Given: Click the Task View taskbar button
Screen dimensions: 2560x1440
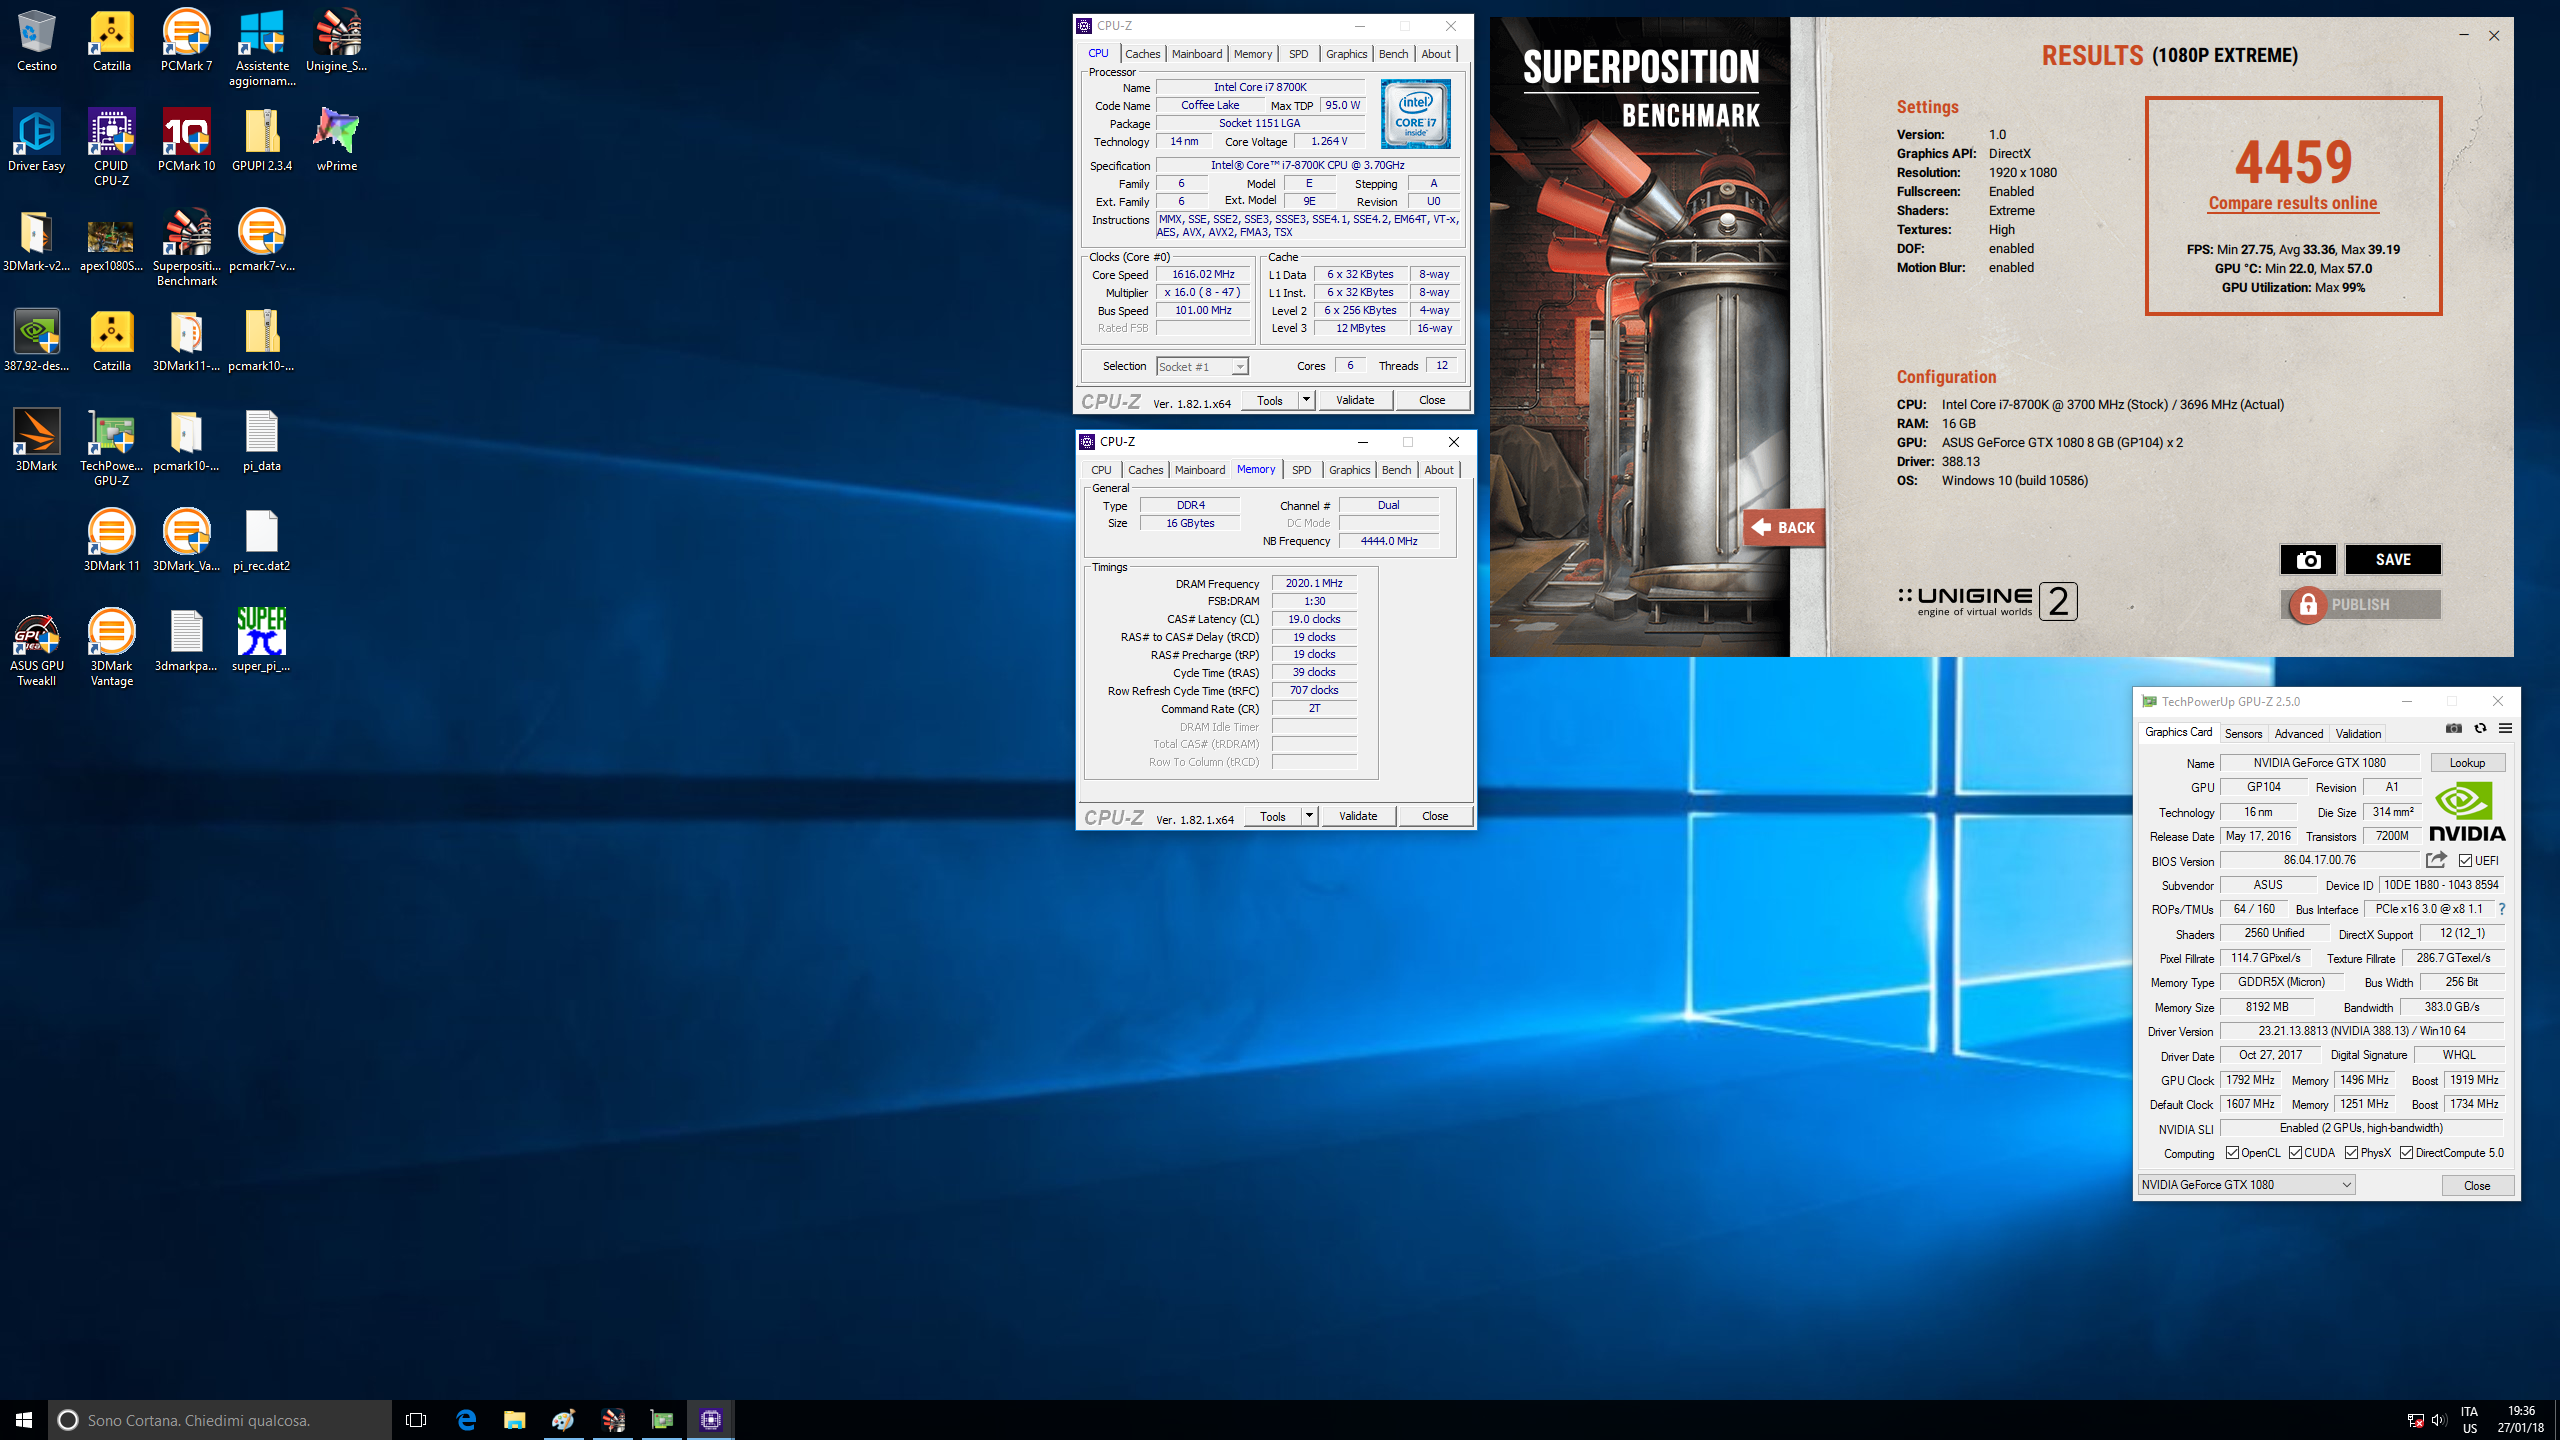Looking at the screenshot, I should coord(416,1419).
